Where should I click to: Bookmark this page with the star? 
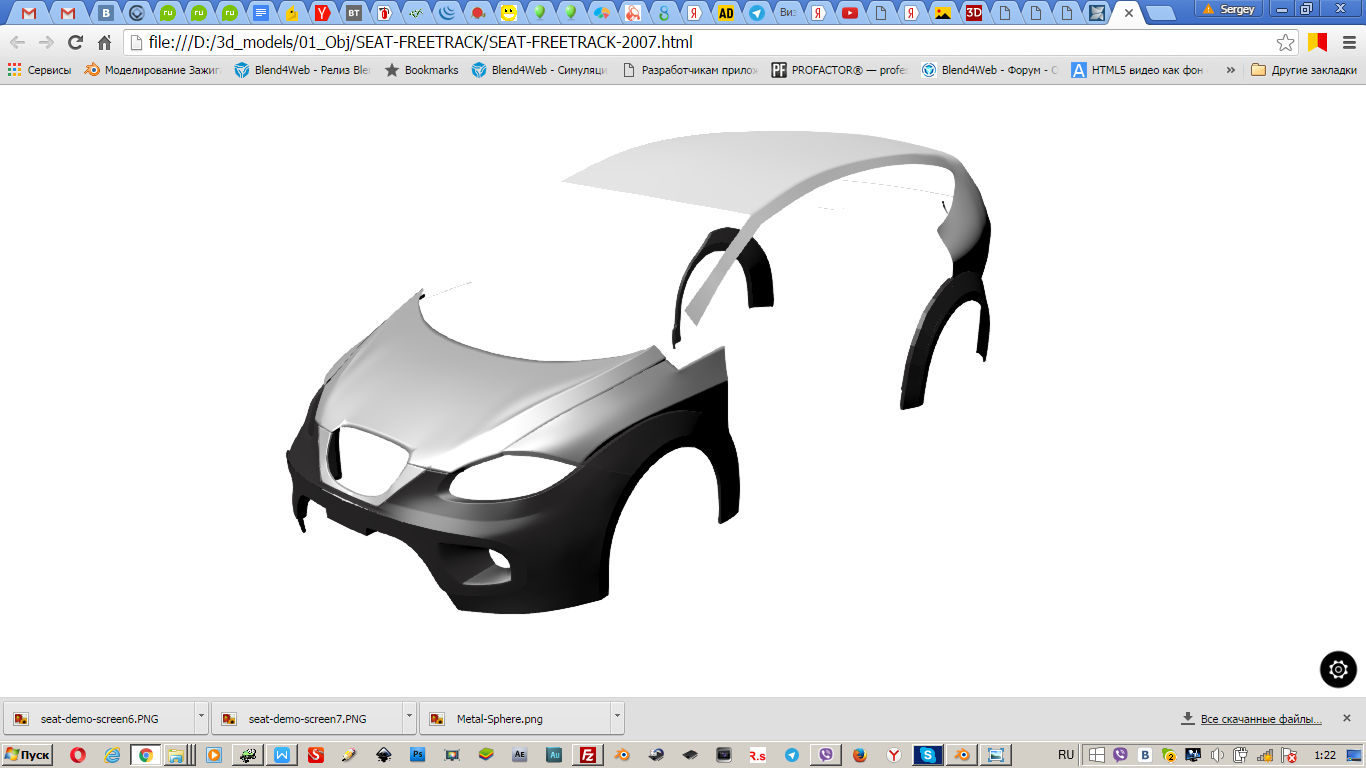[1285, 43]
